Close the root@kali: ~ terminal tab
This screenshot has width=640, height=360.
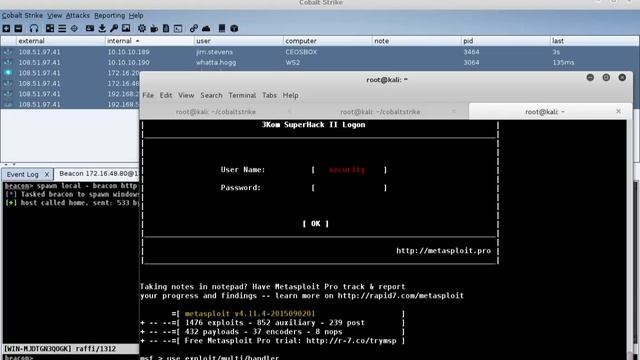(x=618, y=111)
